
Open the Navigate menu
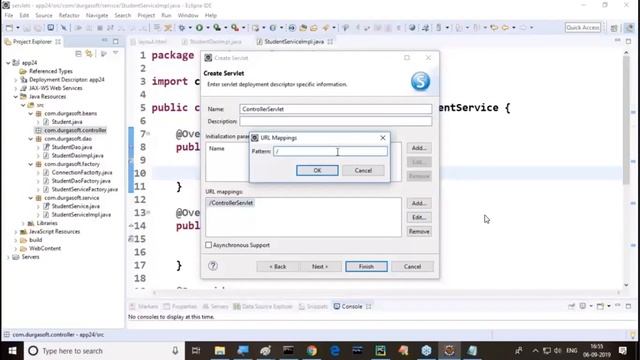[x=97, y=15]
